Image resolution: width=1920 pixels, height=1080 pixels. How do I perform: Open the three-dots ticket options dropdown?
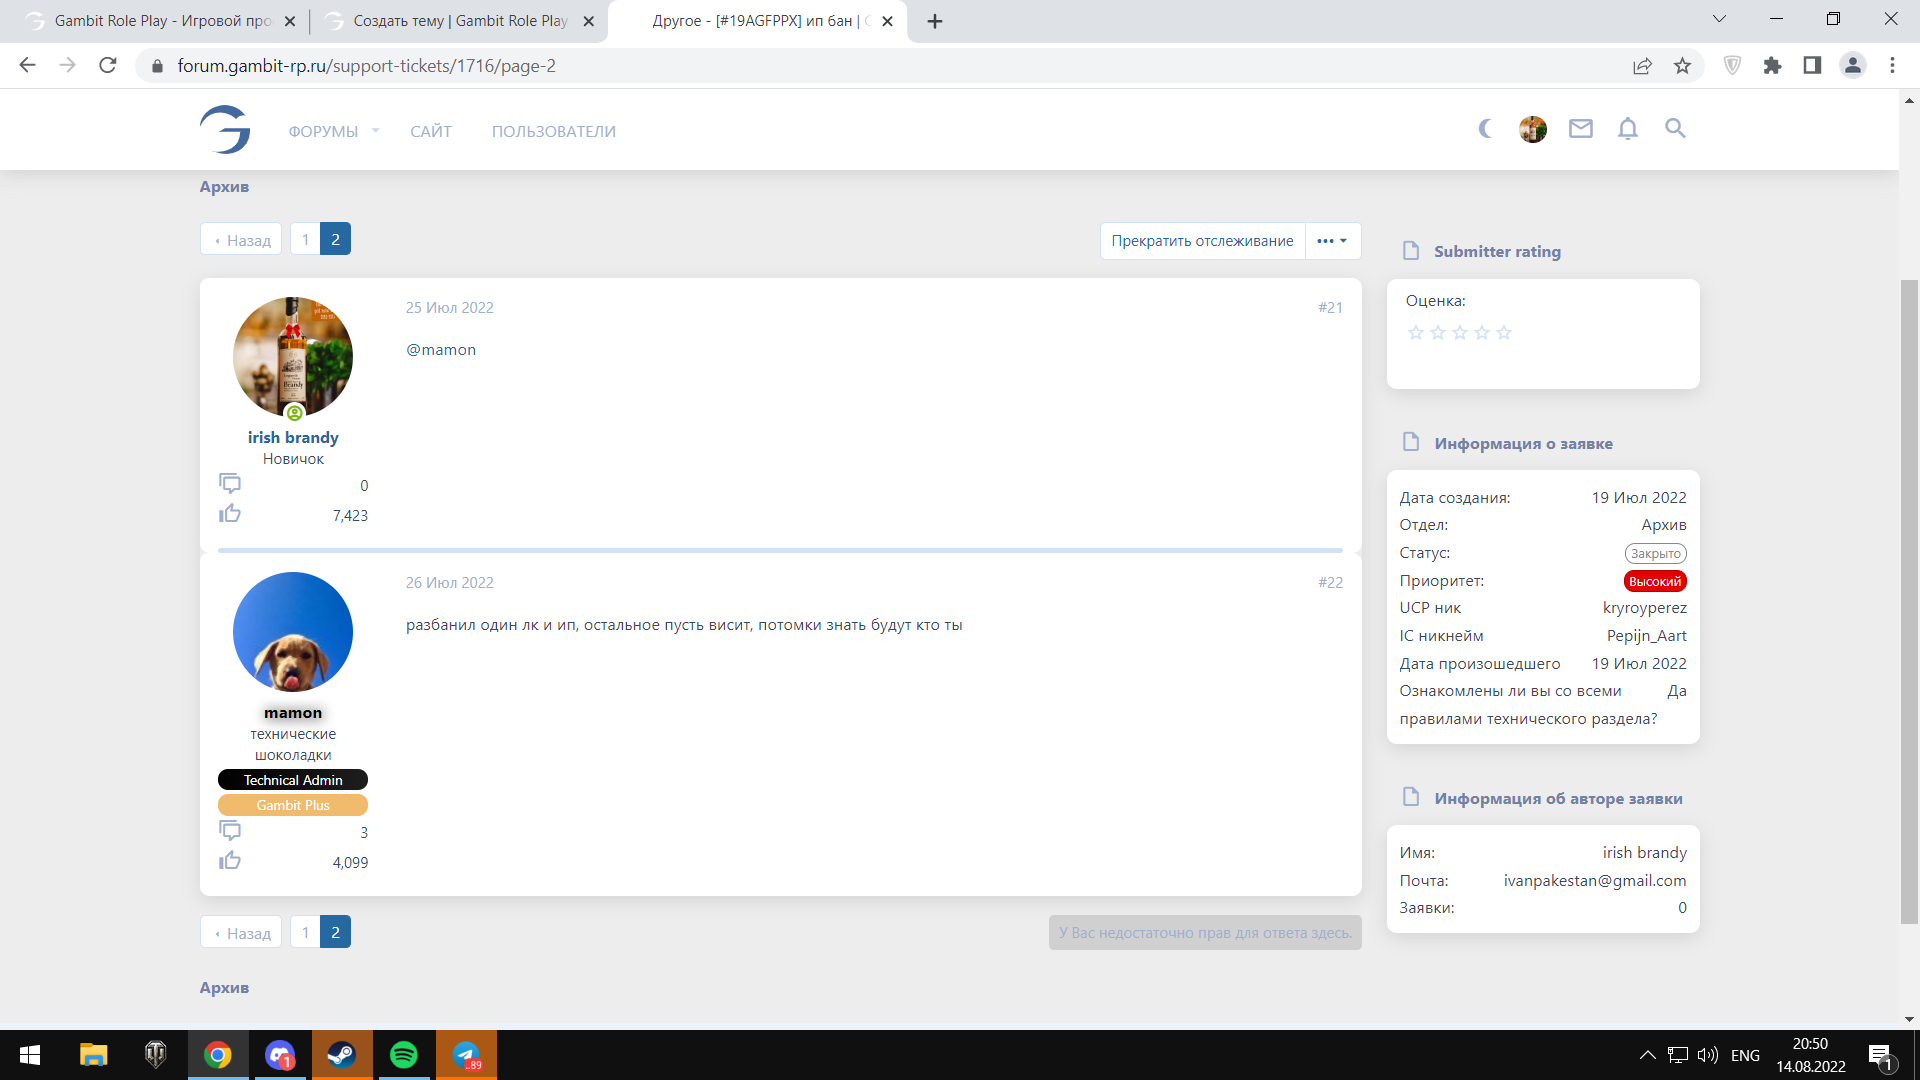[1332, 241]
